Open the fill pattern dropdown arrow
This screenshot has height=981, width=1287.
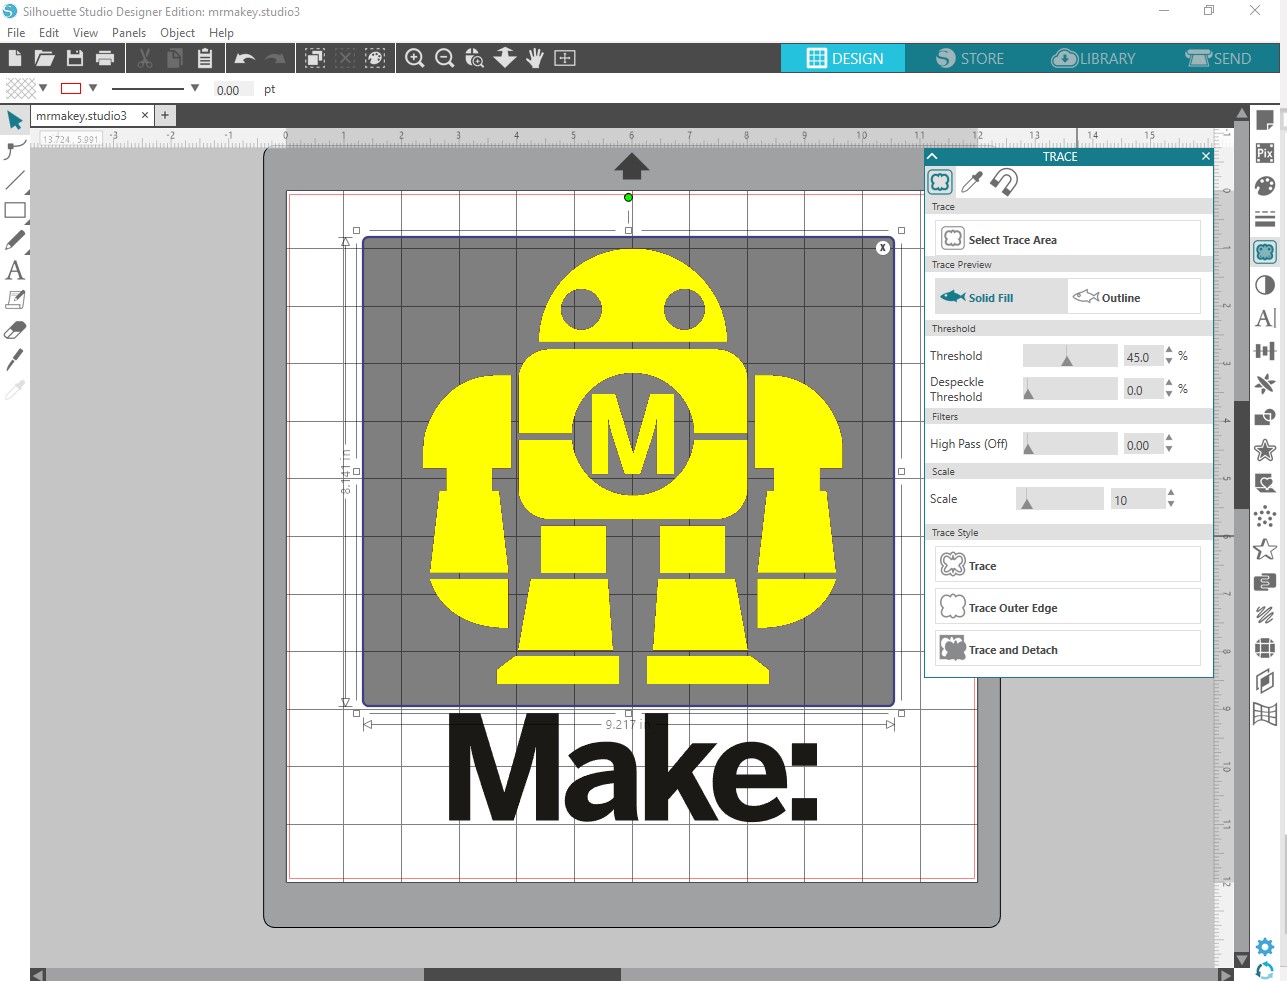click(43, 88)
